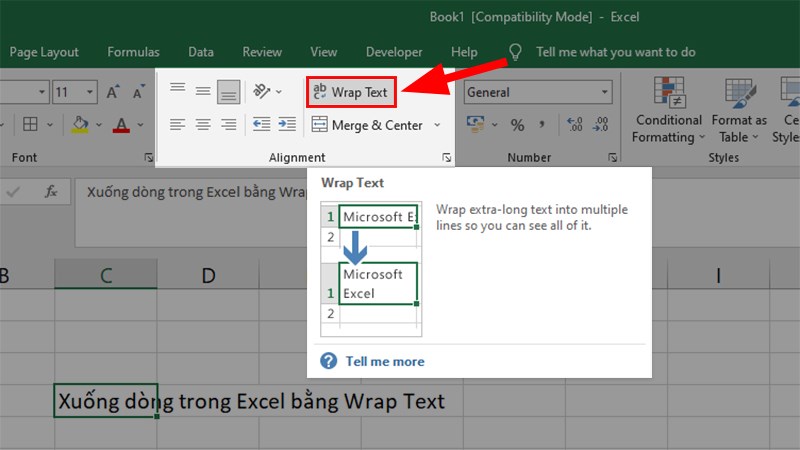Apply Percent Style to the cell

[x=517, y=125]
